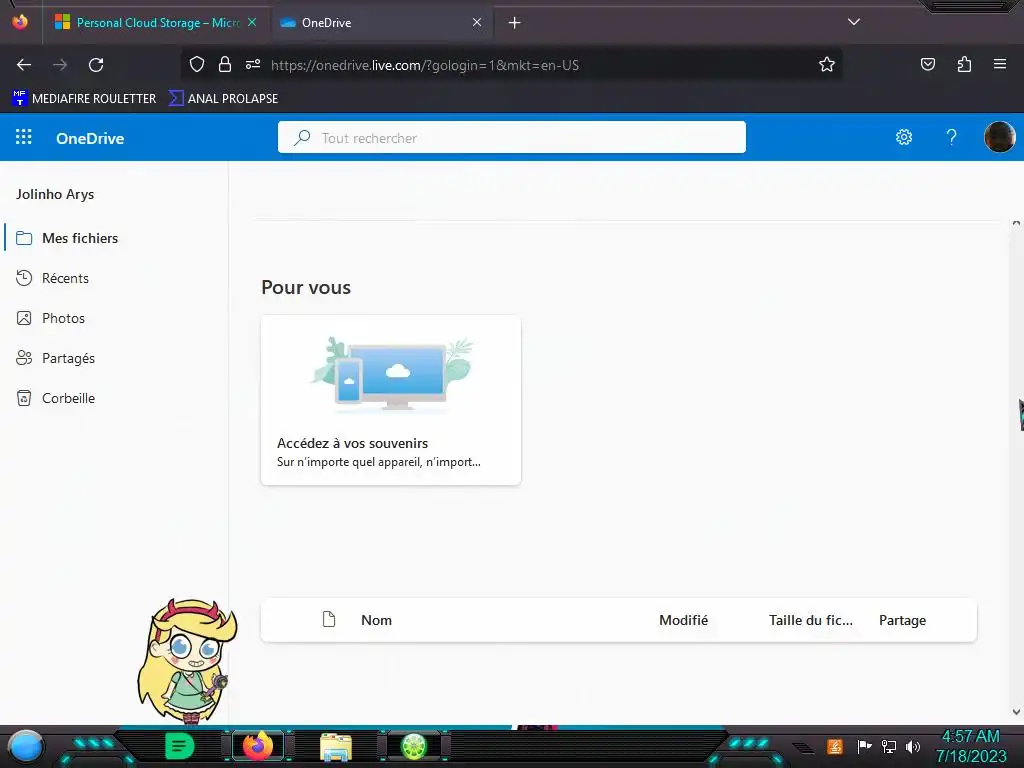The image size is (1024, 768).
Task: Expand the list all tabs chevron
Action: coord(854,22)
